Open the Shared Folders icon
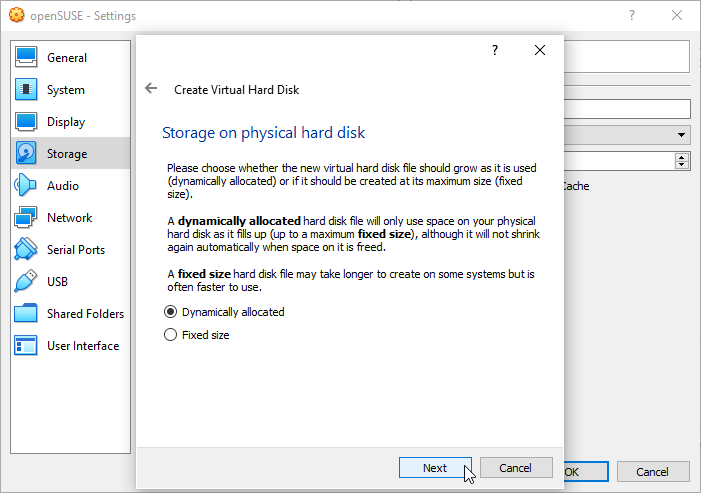This screenshot has width=701, height=493. [27, 314]
